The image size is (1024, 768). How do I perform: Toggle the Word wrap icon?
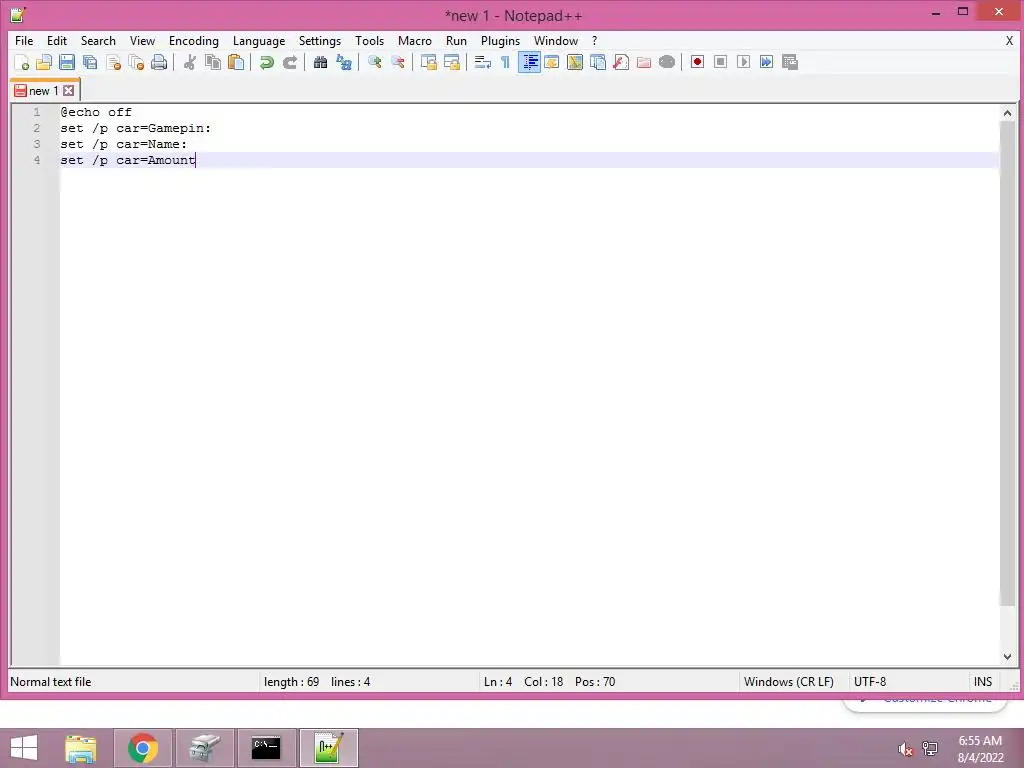coord(483,62)
